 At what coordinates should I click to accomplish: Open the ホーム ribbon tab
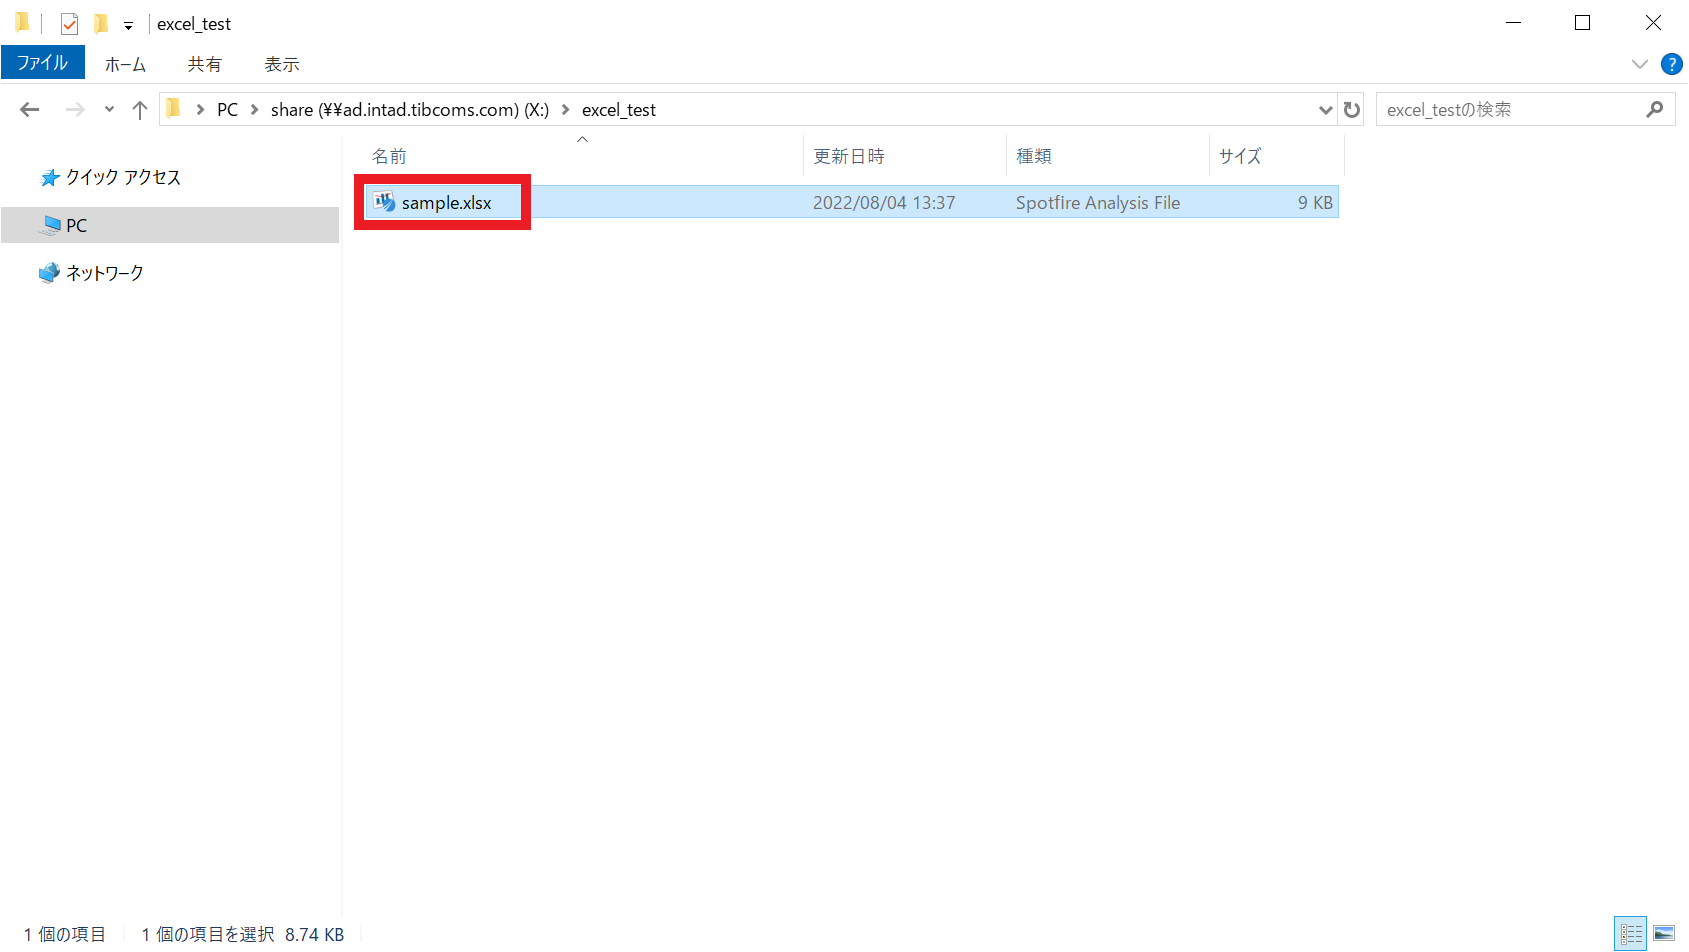125,64
